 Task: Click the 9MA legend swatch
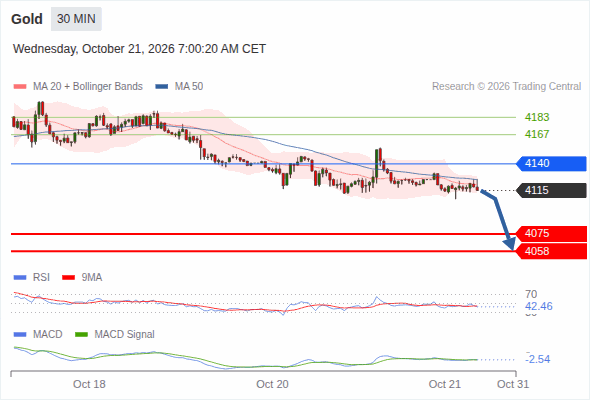68,278
